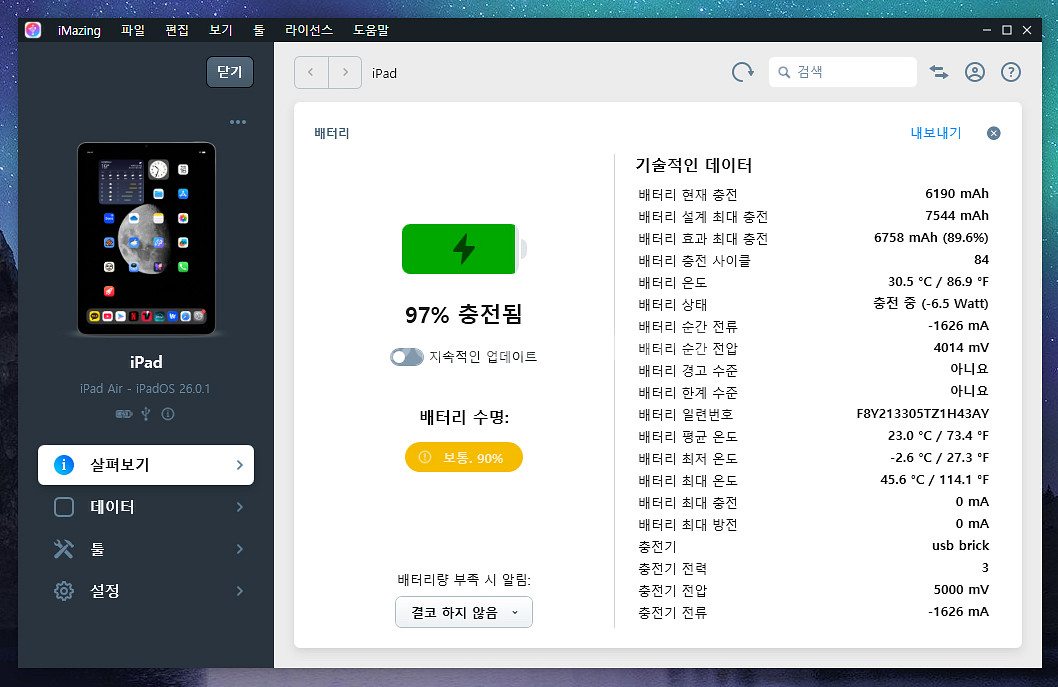
Task: Click the device info icon under iPad Air
Action: (x=168, y=414)
